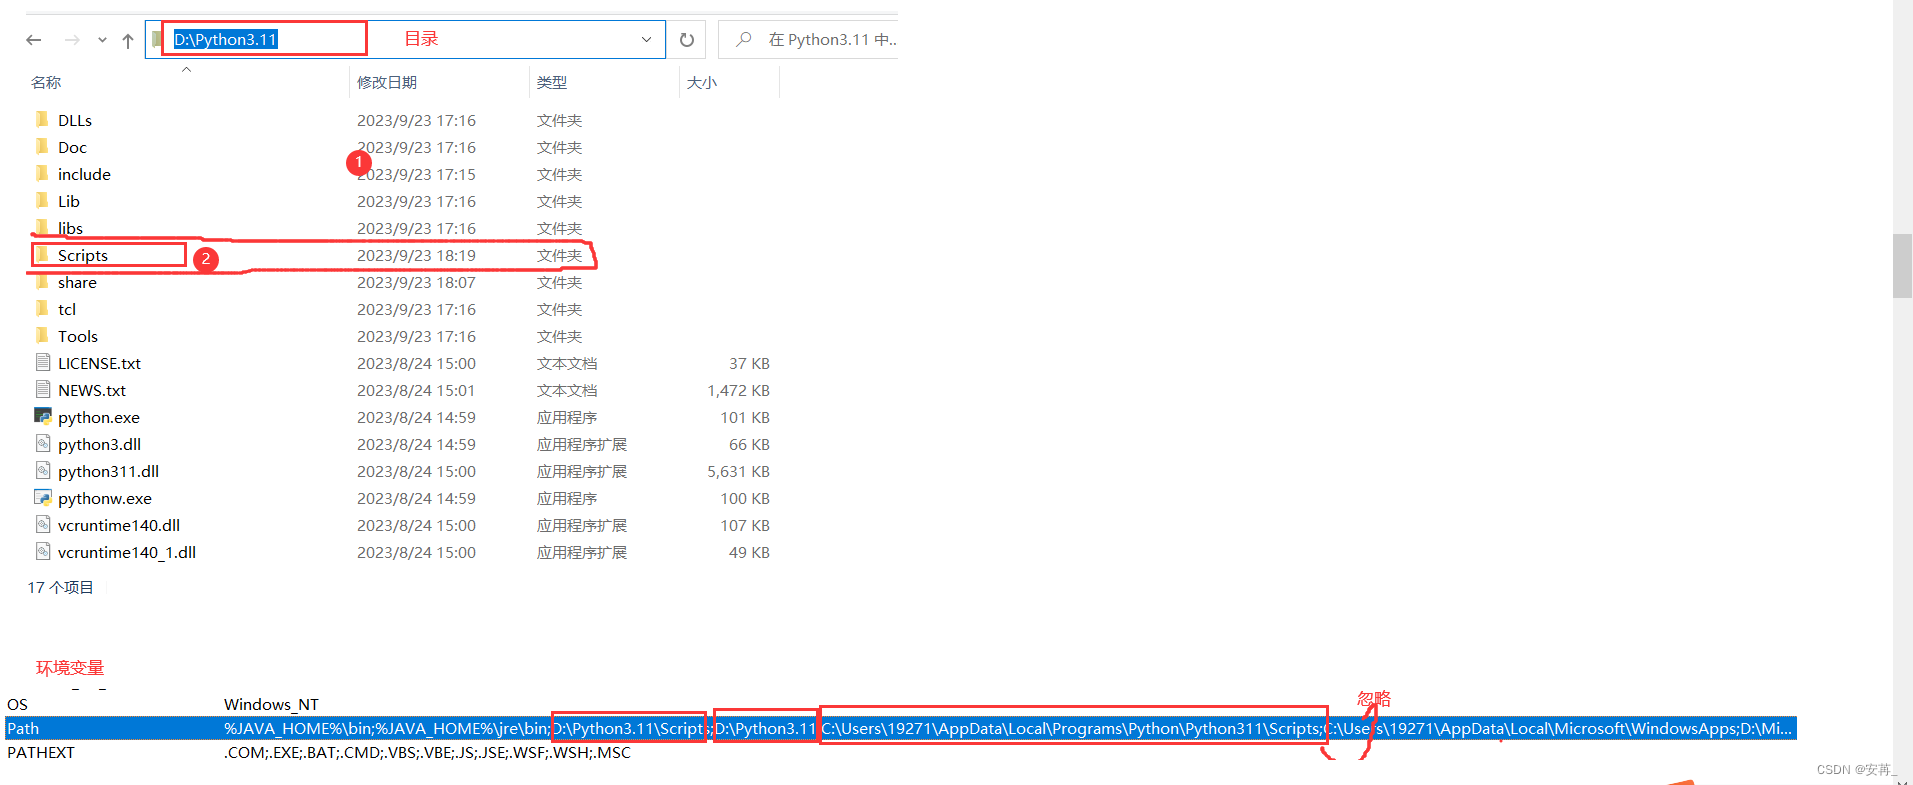The width and height of the screenshot is (1913, 785).
Task: Select the share folder icon
Action: click(42, 281)
